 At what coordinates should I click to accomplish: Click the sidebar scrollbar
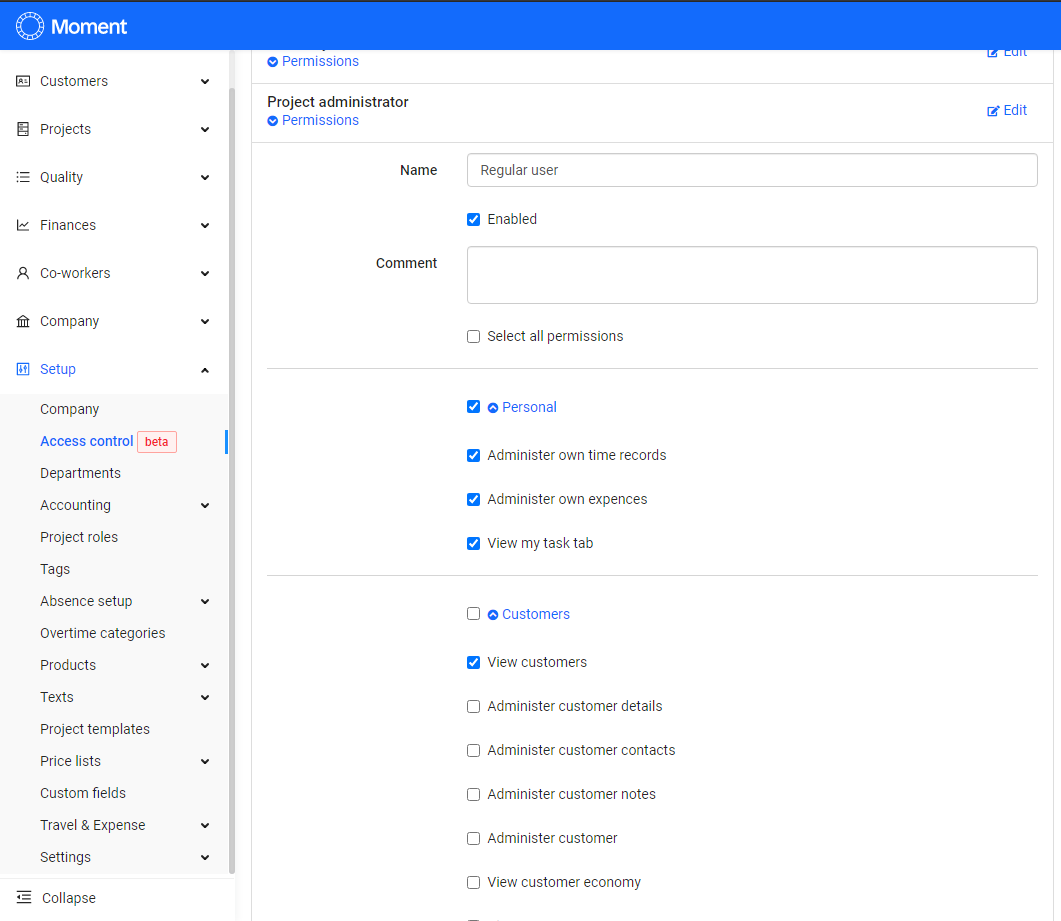(x=232, y=480)
